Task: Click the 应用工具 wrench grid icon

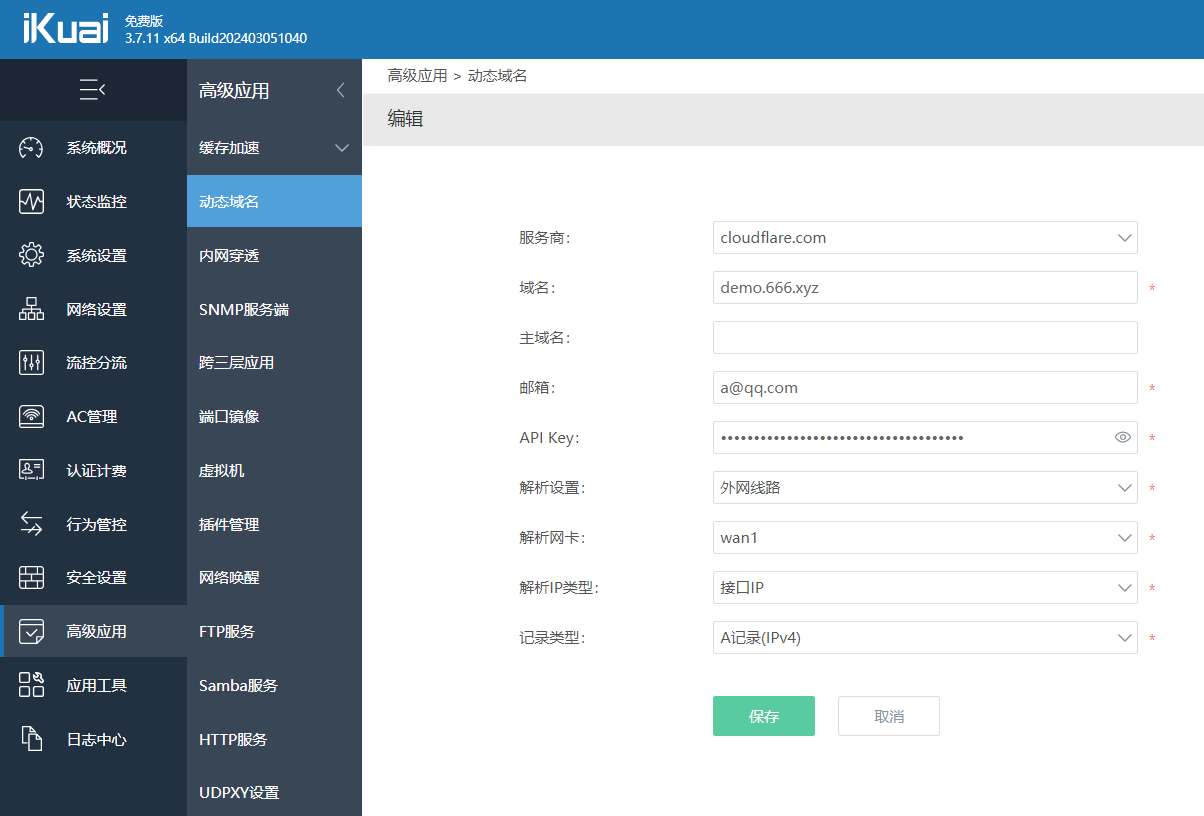Action: [32, 685]
